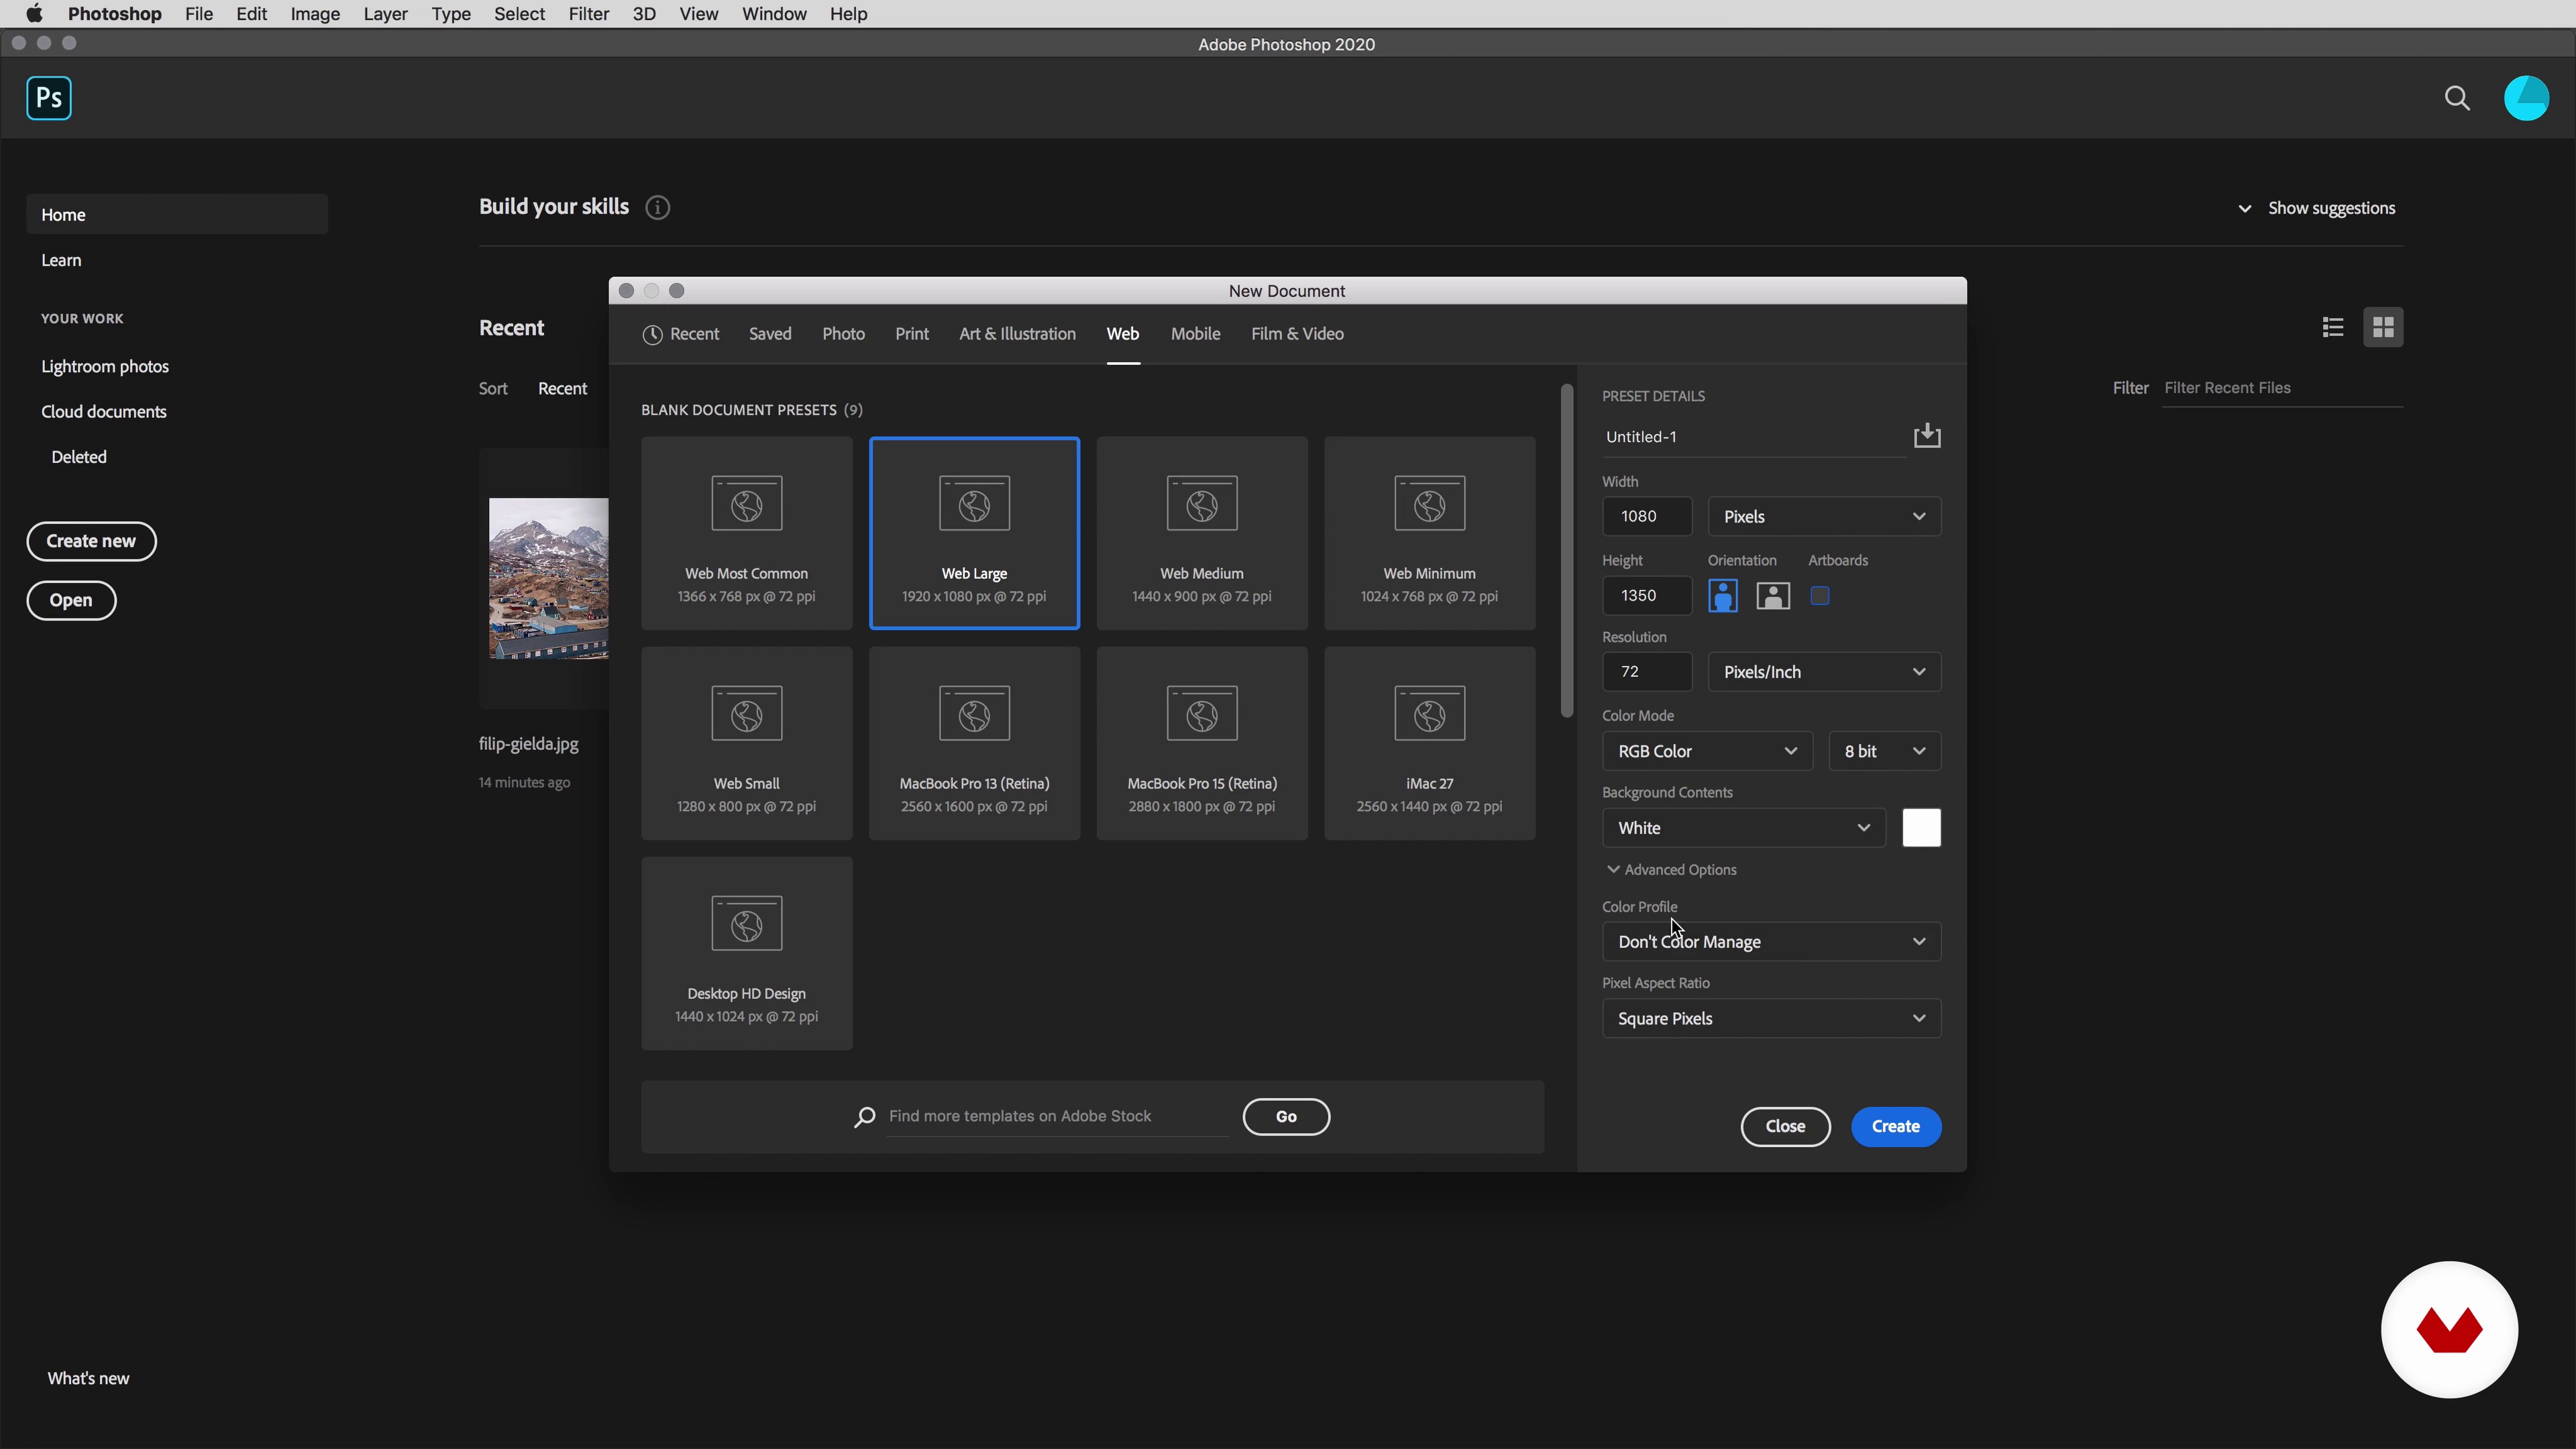Screen dimensions: 2576x1449
Task: Open the filip-gielda.jpg thumbnail
Action: 548,578
